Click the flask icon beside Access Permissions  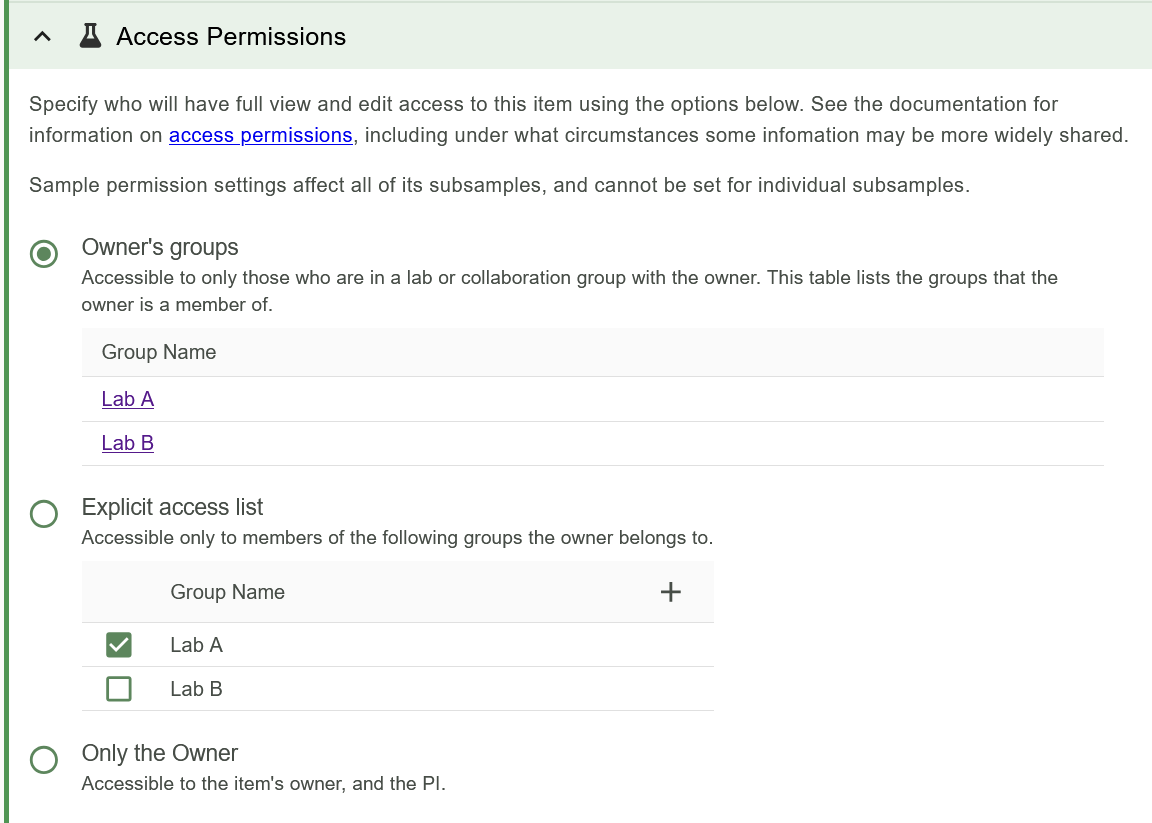(x=90, y=37)
